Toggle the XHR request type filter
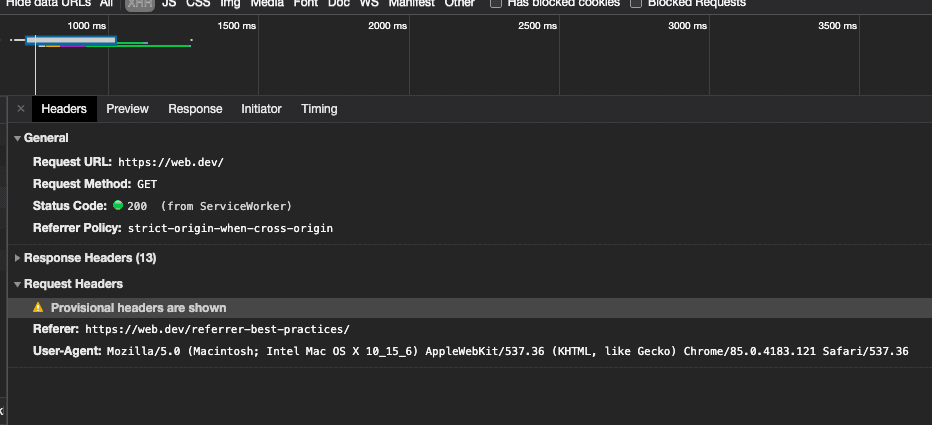 [x=138, y=4]
